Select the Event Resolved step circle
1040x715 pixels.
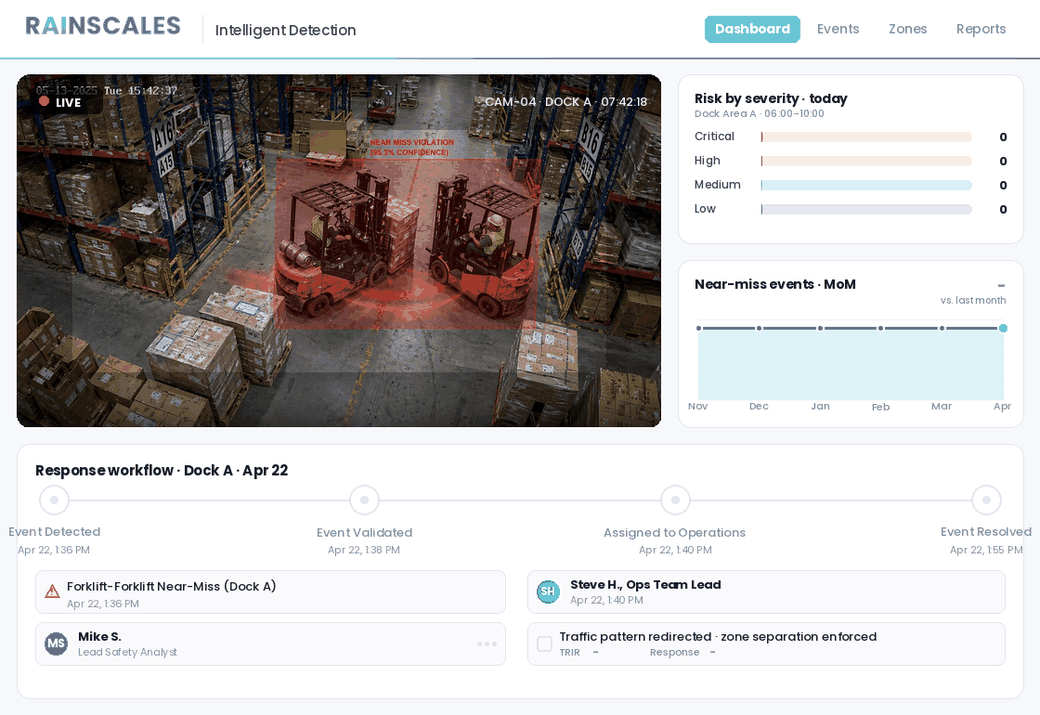pos(986,500)
